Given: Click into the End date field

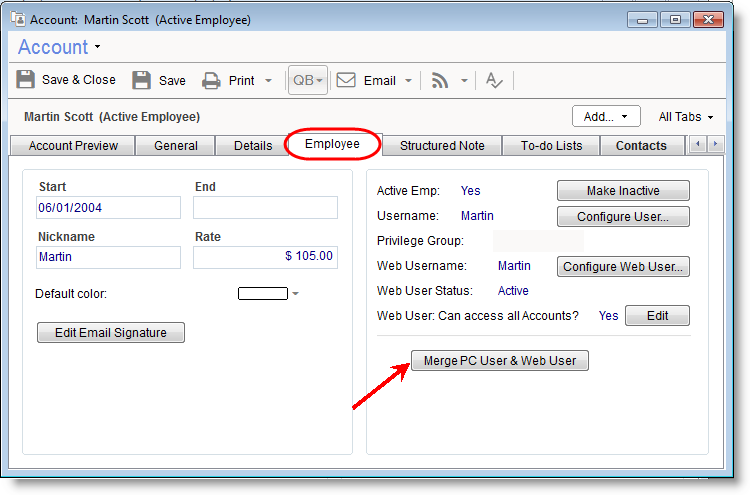Looking at the screenshot, I should pos(265,207).
